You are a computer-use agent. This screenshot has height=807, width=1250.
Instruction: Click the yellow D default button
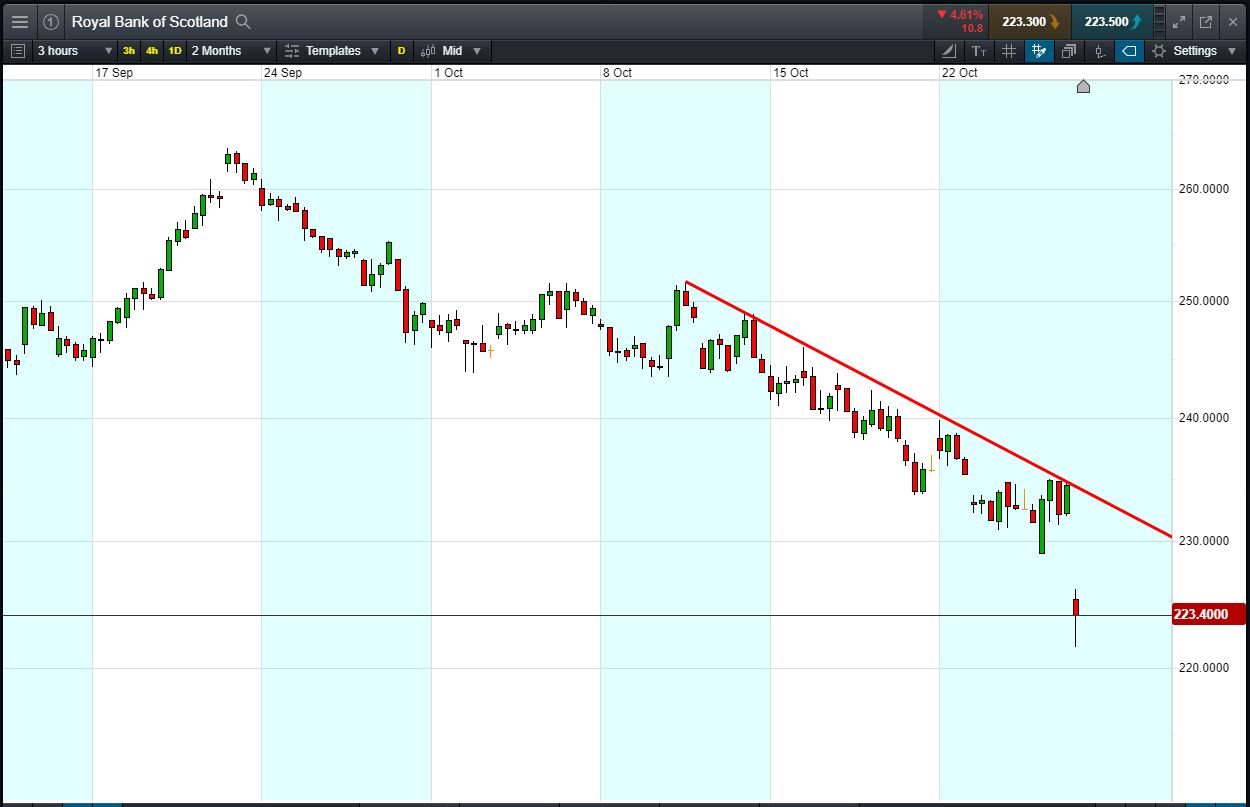click(x=401, y=51)
